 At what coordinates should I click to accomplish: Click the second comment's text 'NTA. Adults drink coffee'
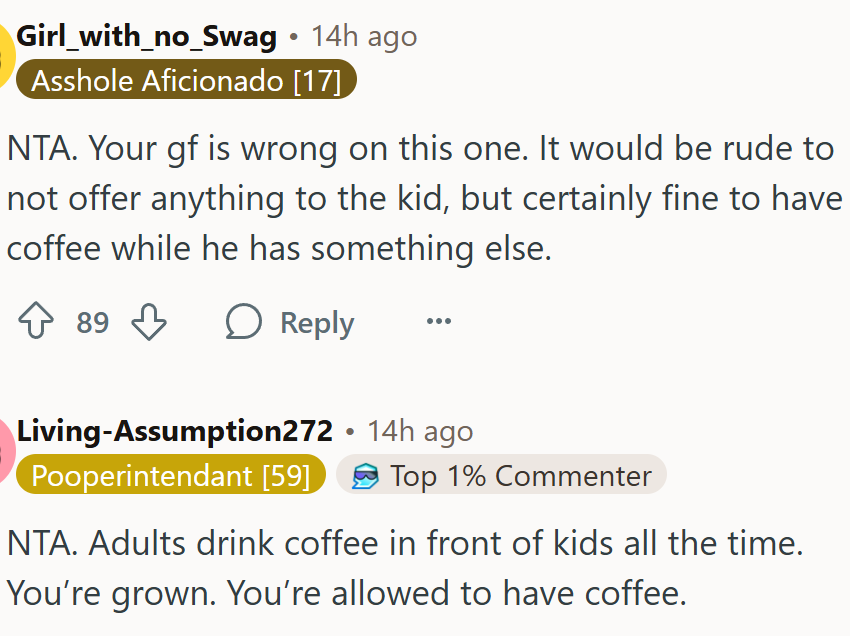click(405, 568)
